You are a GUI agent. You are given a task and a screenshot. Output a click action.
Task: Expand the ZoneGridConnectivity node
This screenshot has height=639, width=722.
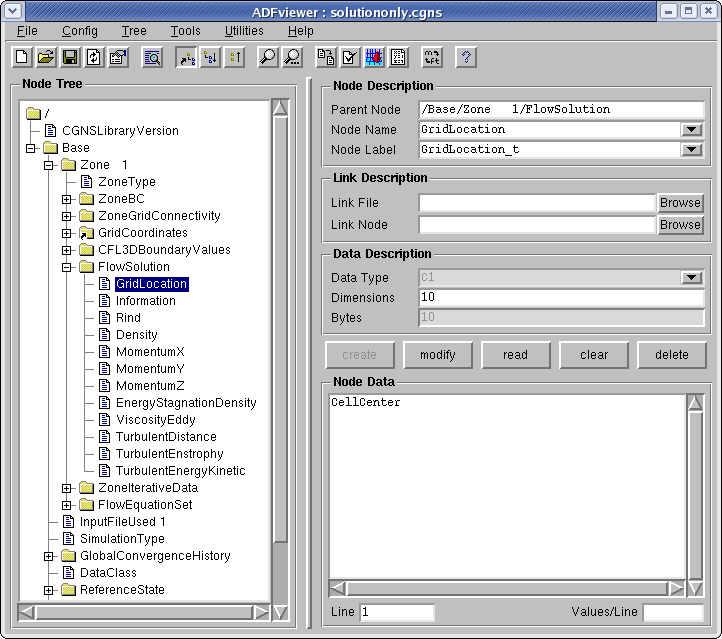click(67, 216)
